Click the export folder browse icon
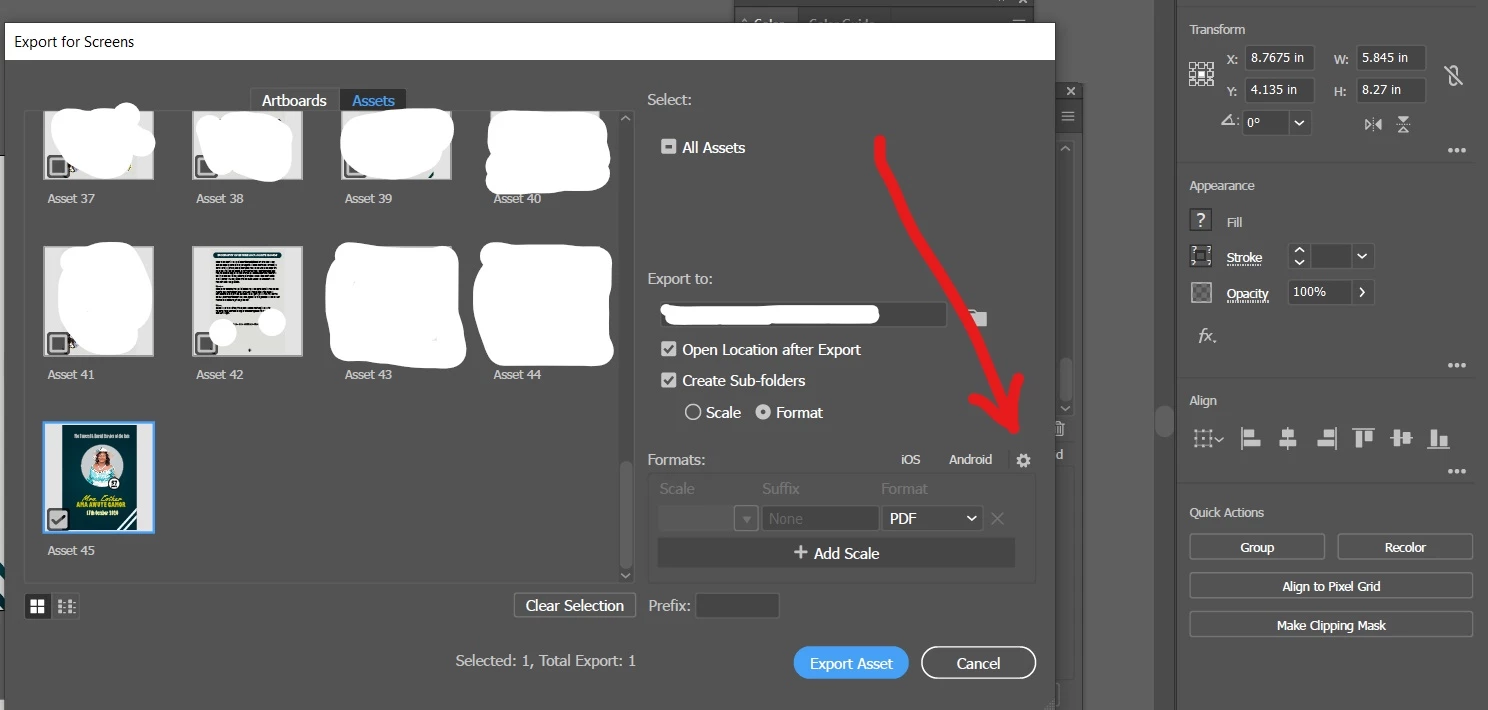Screen dimensions: 1488x710 pyautogui.click(x=977, y=318)
